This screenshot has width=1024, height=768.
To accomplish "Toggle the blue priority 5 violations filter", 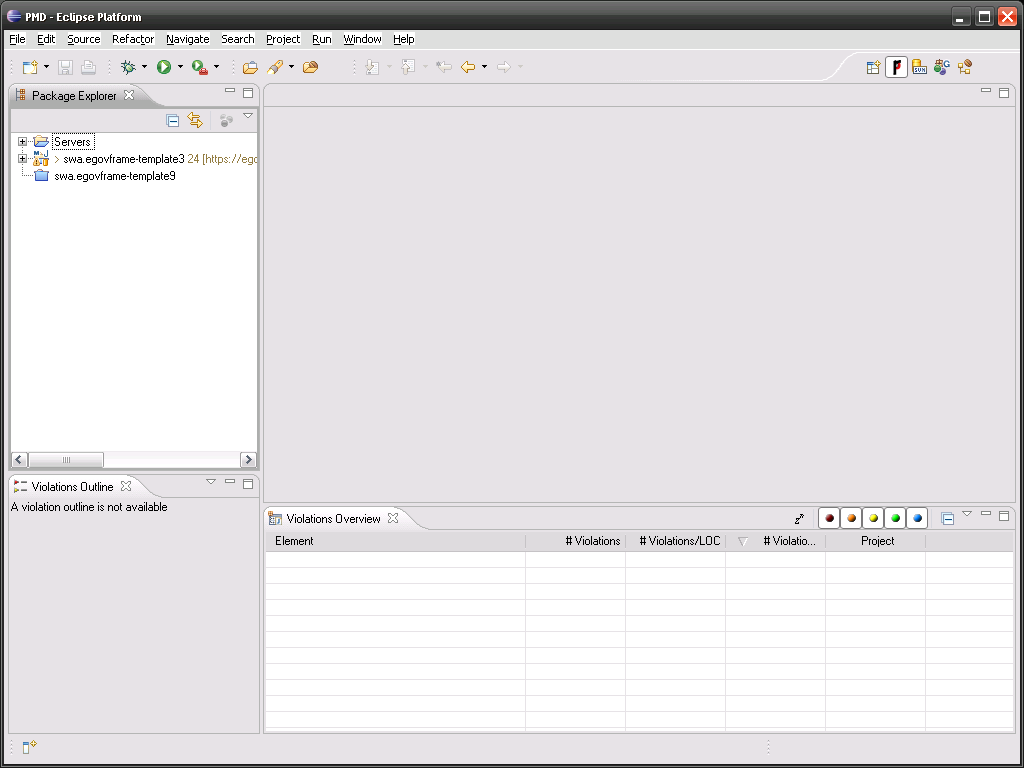I will tap(917, 518).
